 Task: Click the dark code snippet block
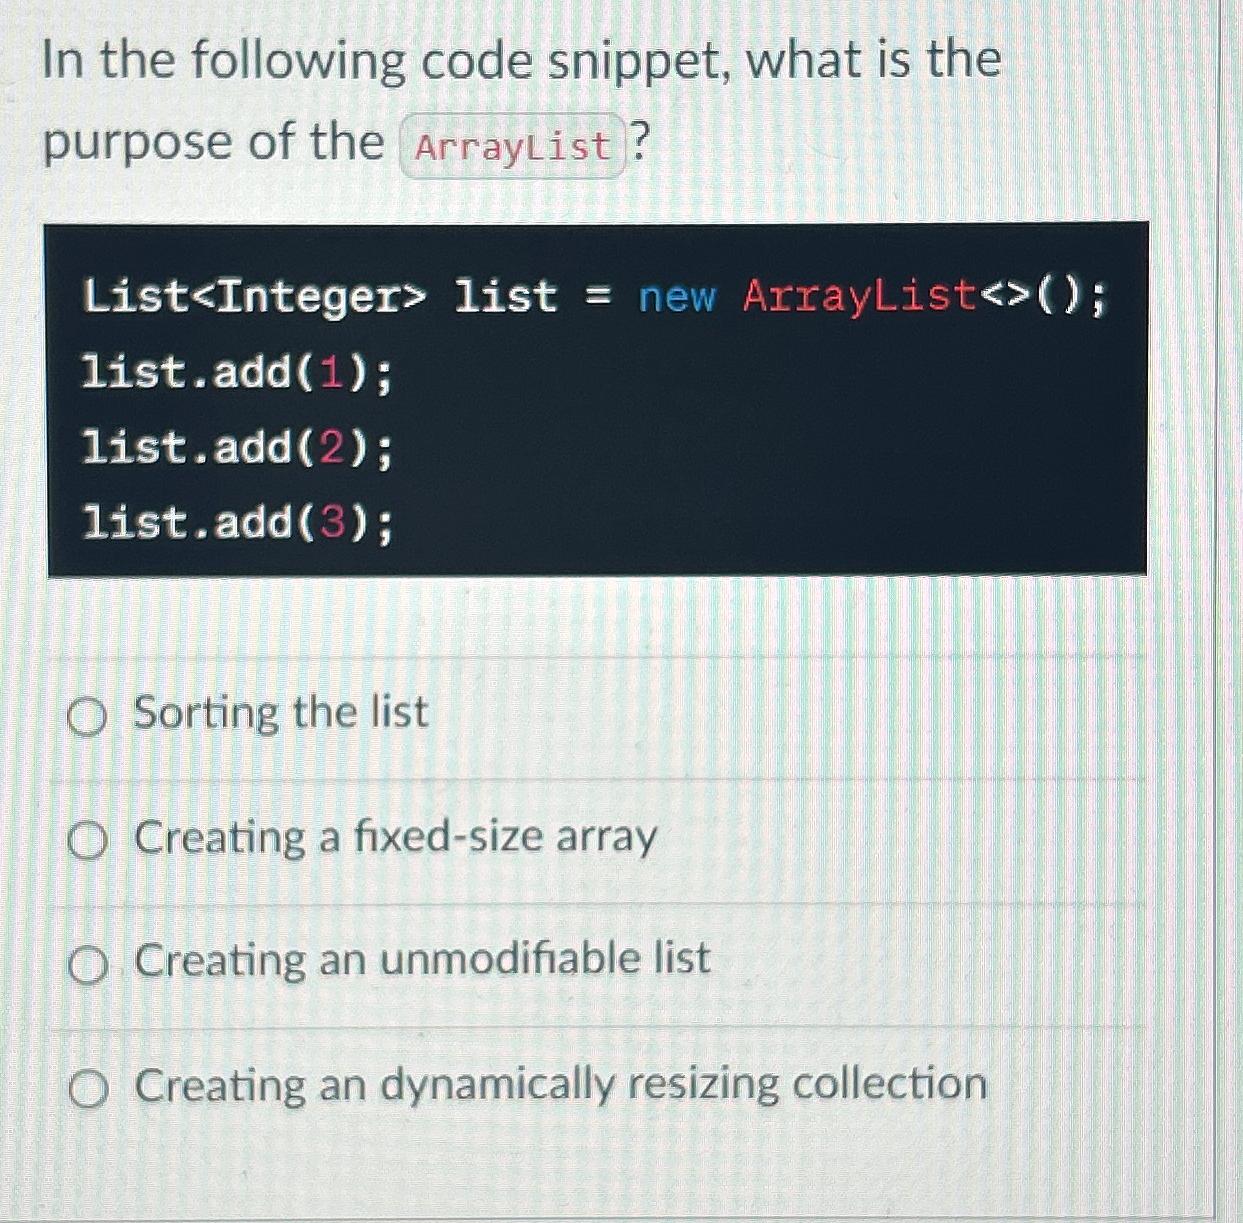[600, 400]
